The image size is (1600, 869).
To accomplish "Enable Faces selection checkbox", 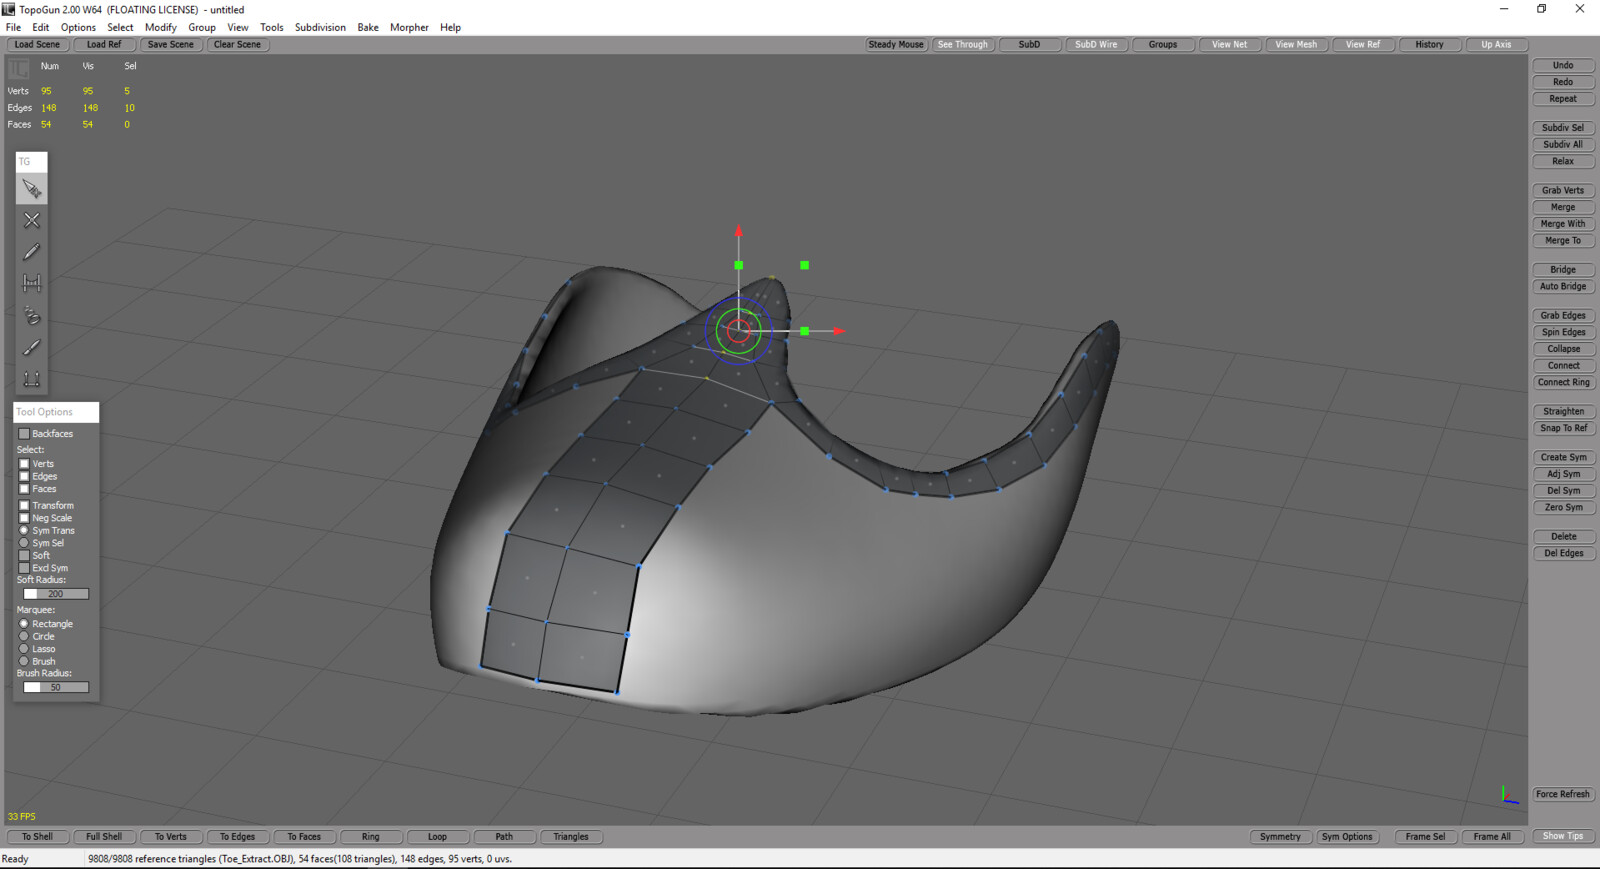I will [x=24, y=489].
